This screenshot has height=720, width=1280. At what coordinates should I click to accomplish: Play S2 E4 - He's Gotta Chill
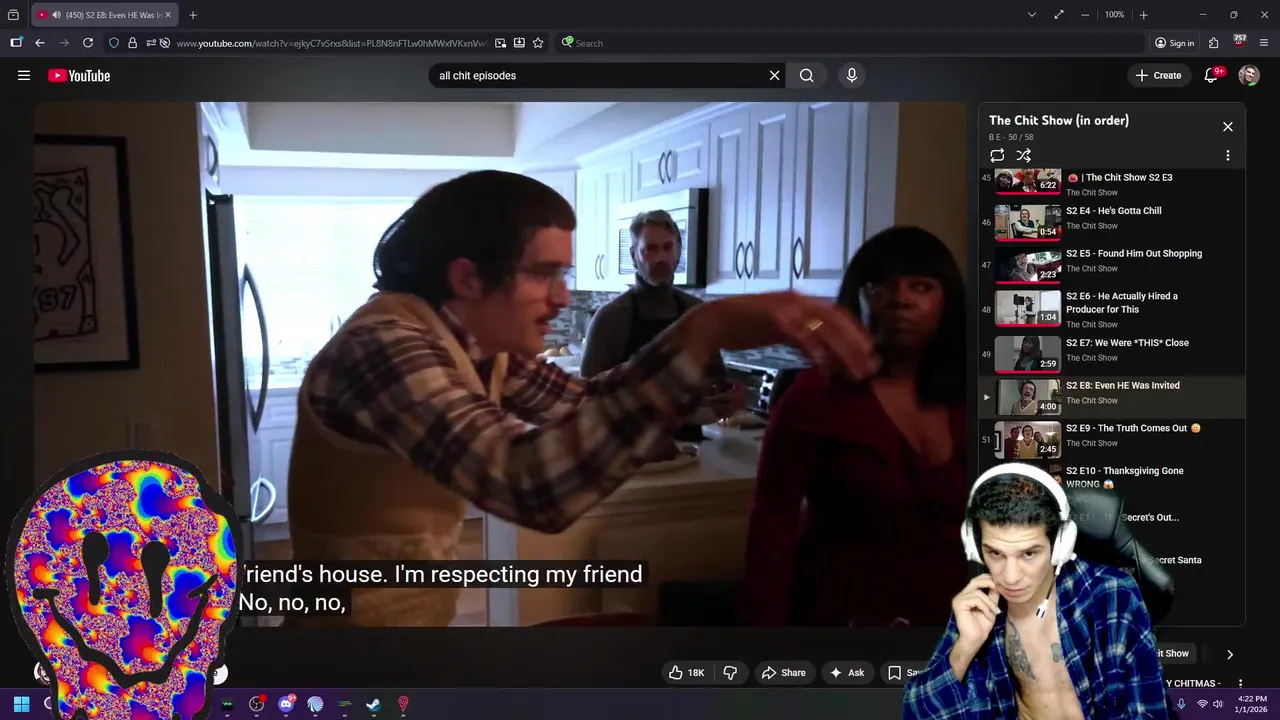coord(1110,222)
